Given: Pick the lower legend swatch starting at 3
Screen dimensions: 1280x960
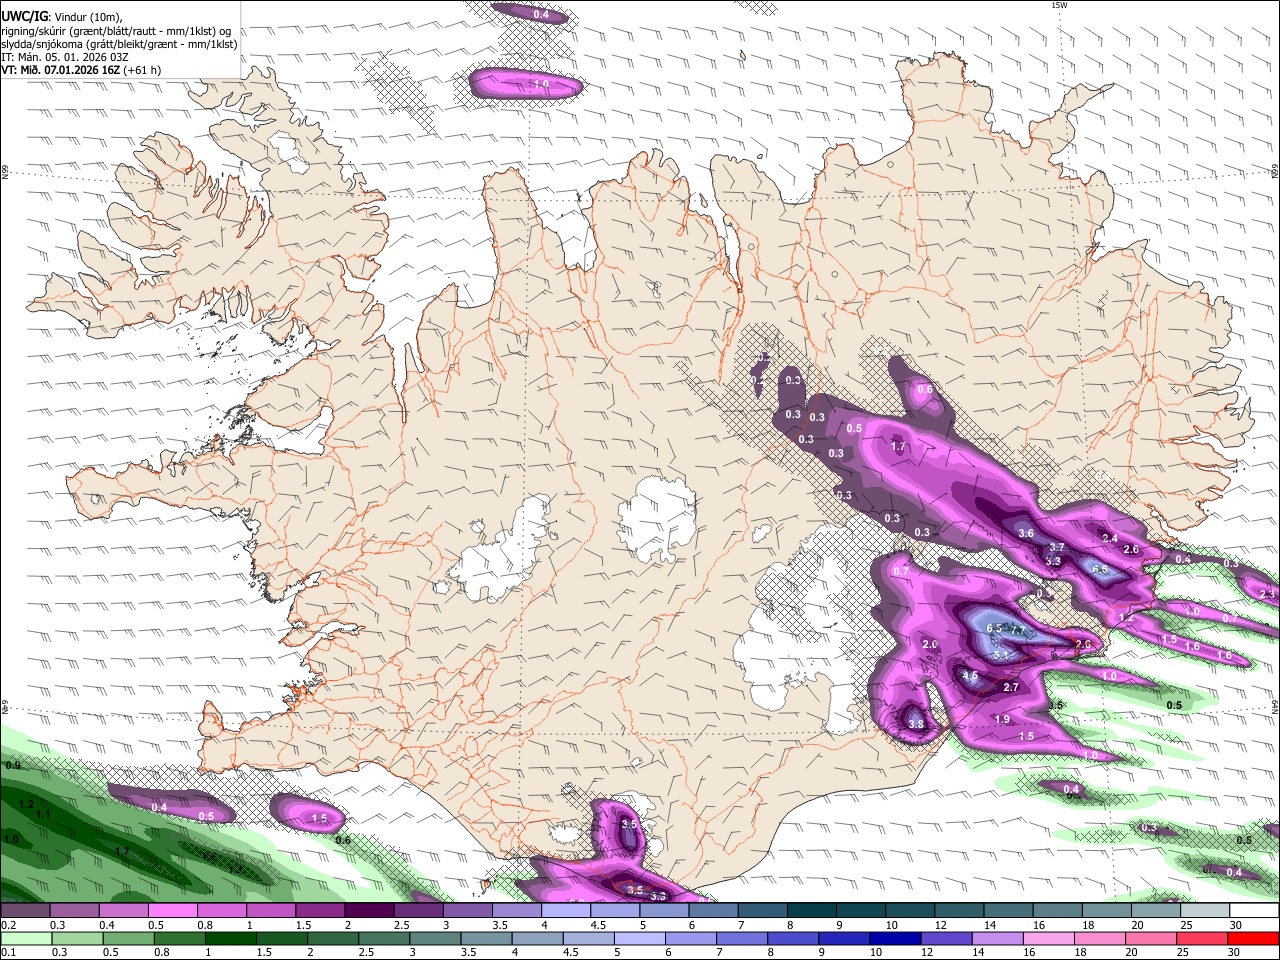Looking at the screenshot, I should click(435, 938).
